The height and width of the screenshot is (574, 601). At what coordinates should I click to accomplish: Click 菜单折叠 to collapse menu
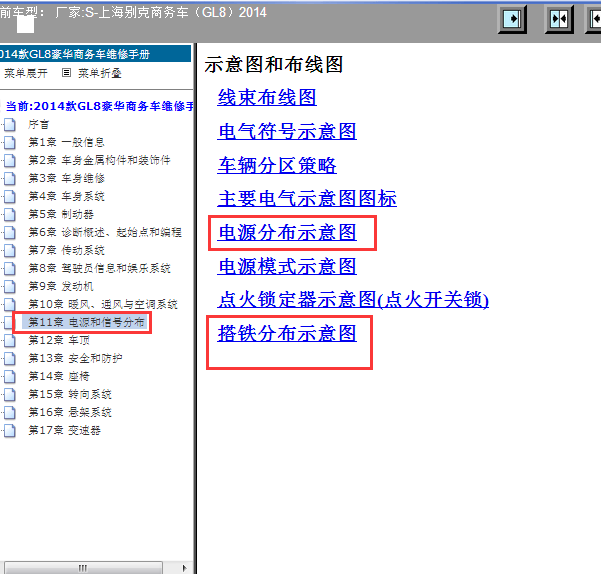[x=100, y=73]
